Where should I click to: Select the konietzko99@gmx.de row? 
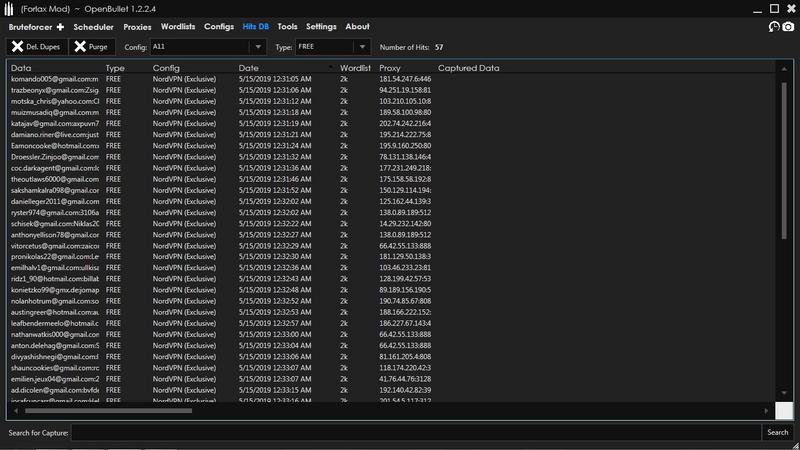pyautogui.click(x=392, y=290)
